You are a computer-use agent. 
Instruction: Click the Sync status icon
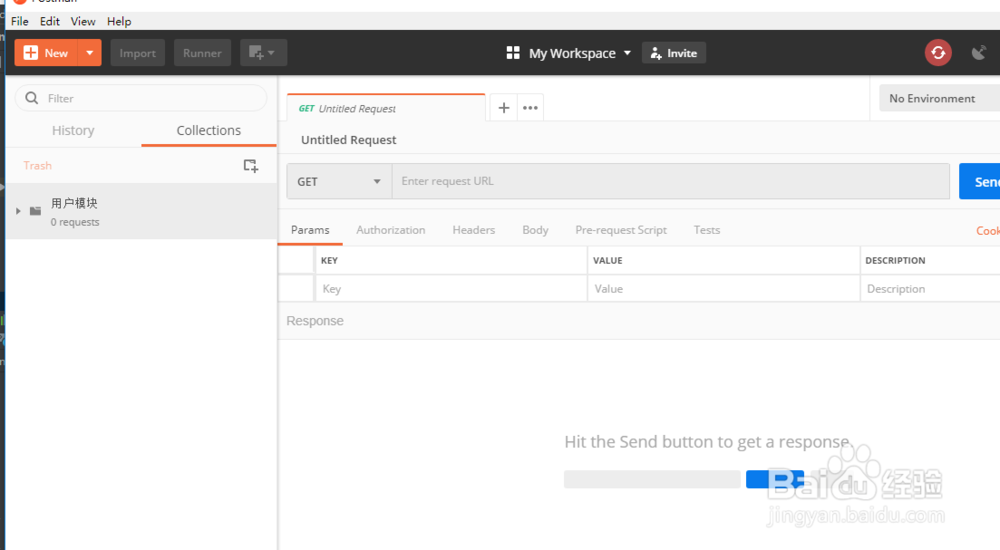point(938,53)
